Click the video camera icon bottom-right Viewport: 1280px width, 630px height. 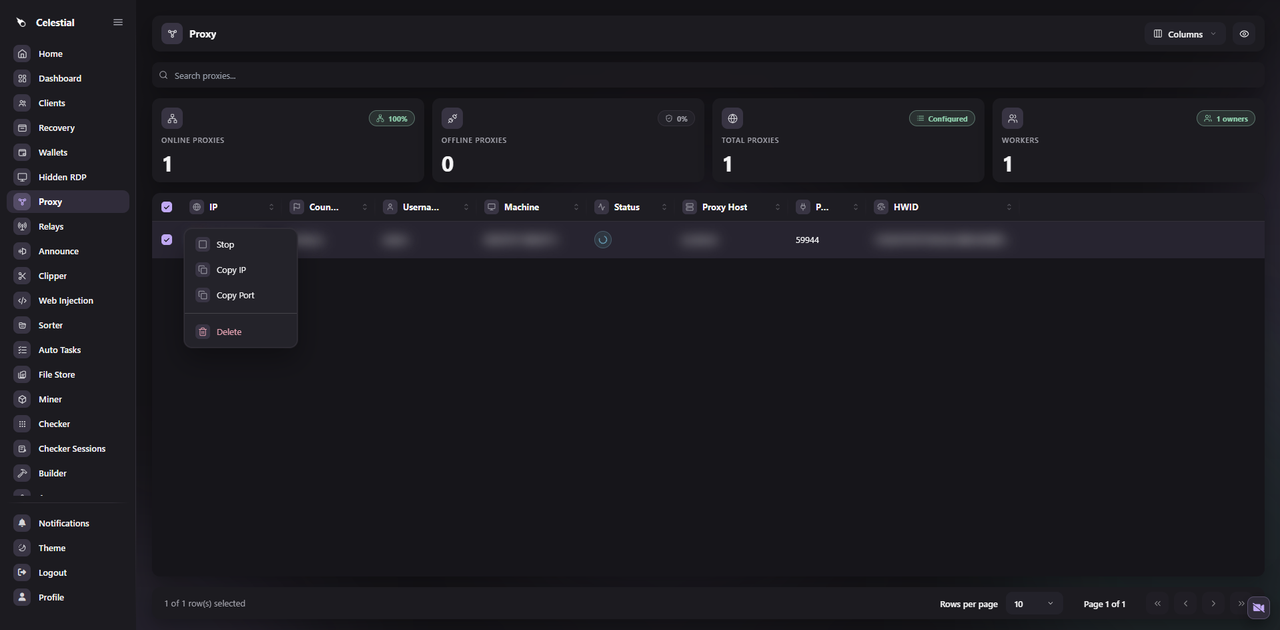tap(1258, 608)
